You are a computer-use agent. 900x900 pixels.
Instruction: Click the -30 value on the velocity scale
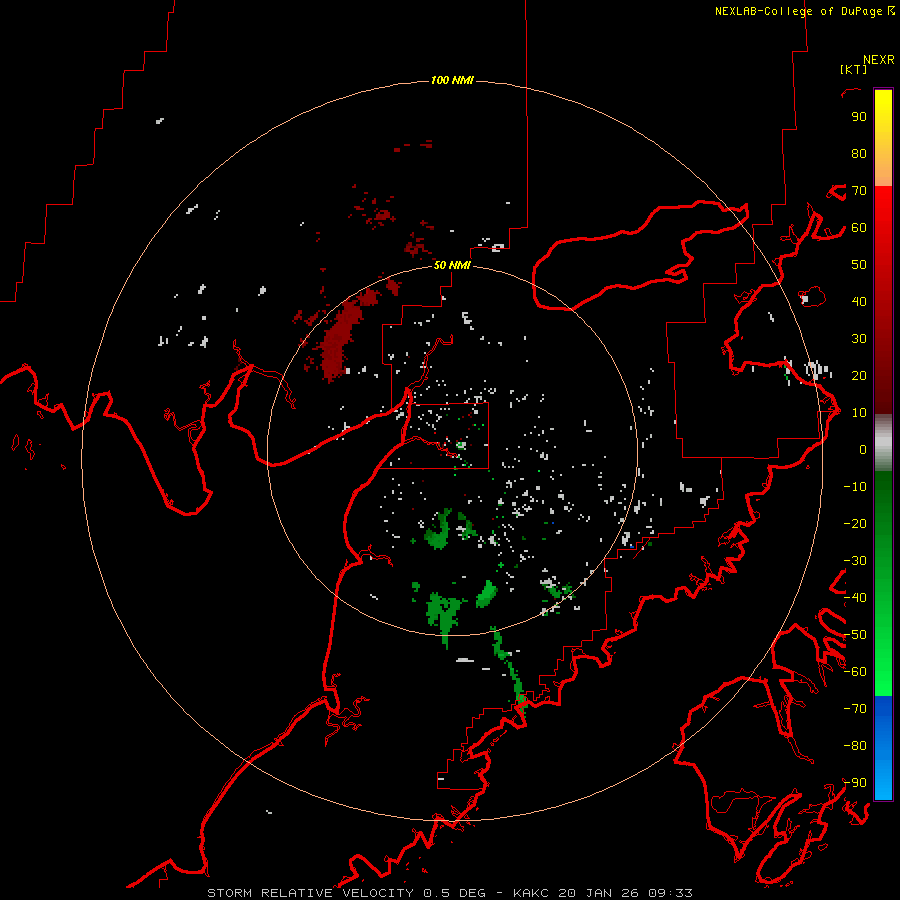pyautogui.click(x=855, y=561)
